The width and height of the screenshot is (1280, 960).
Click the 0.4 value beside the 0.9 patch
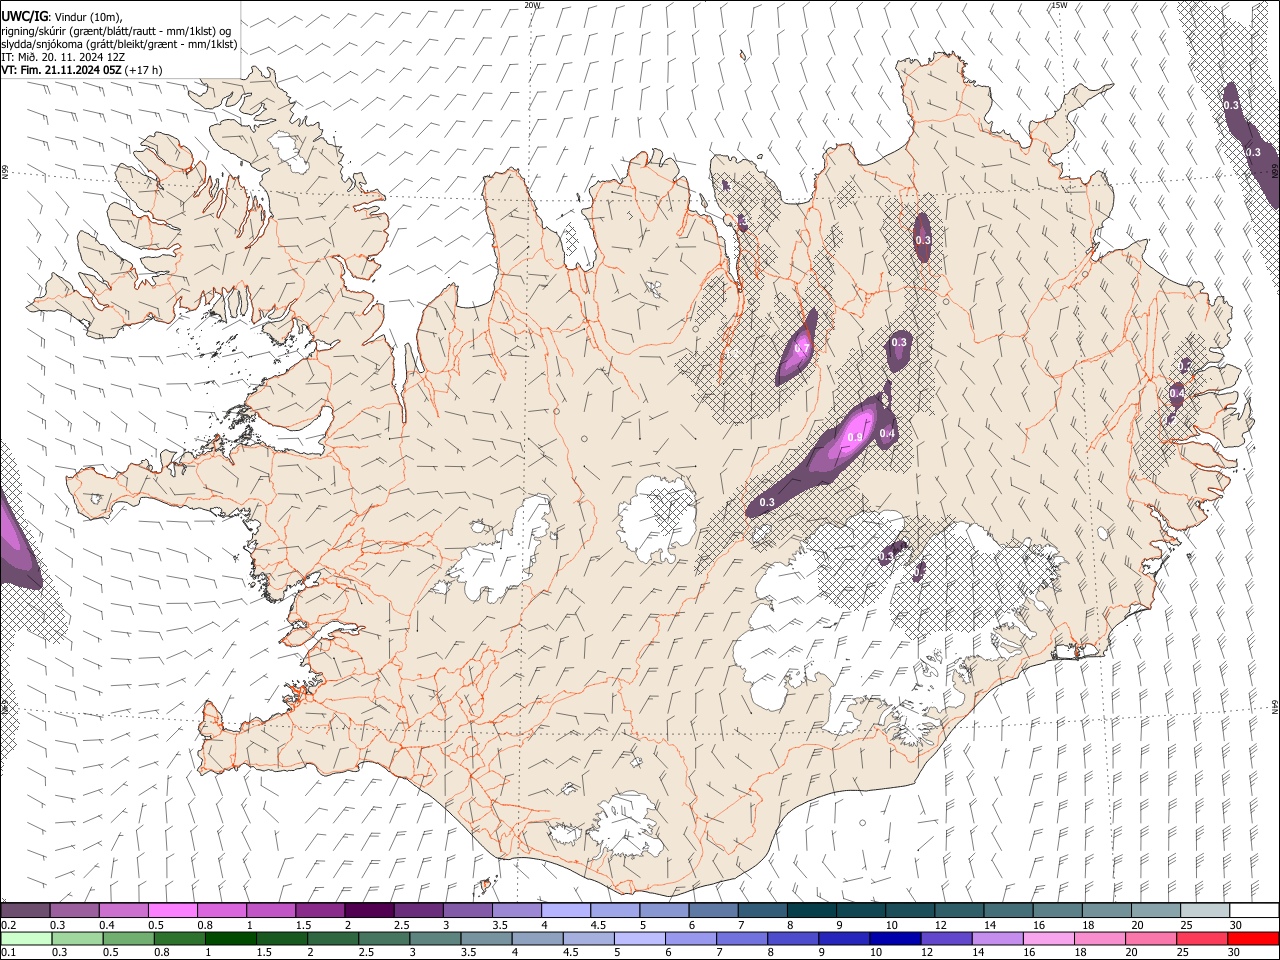coord(887,433)
